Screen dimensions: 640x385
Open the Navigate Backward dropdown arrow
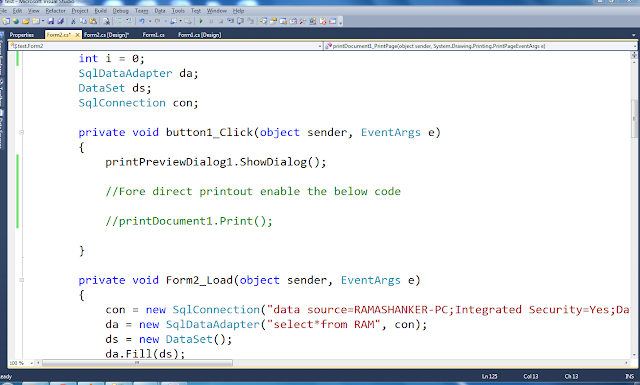(180, 21)
